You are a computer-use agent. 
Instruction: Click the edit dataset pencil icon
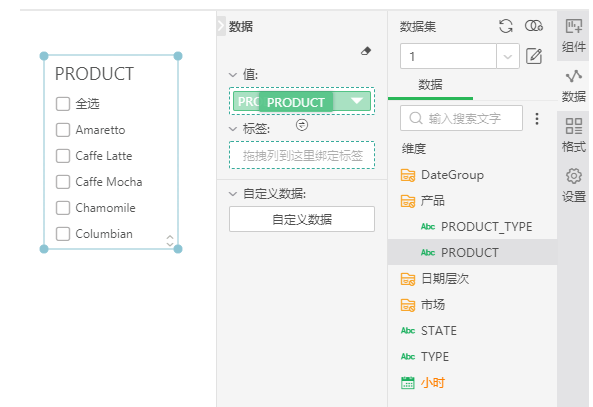534,56
